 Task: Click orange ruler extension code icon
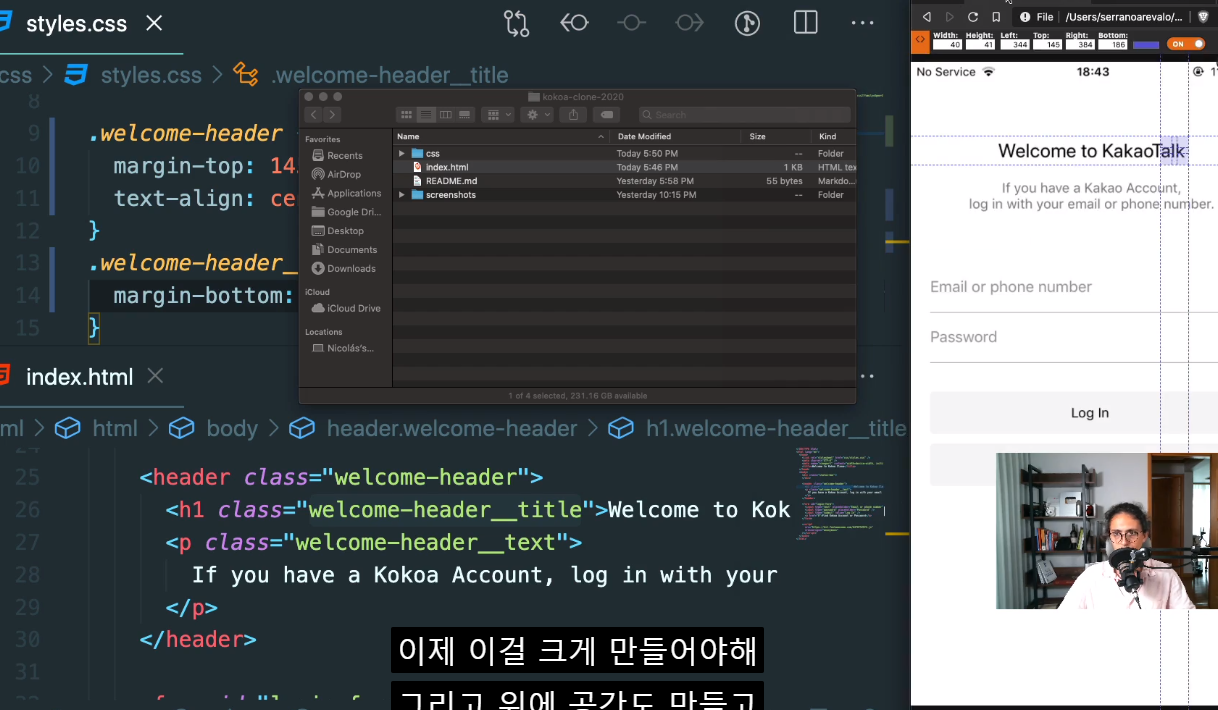(x=920, y=41)
